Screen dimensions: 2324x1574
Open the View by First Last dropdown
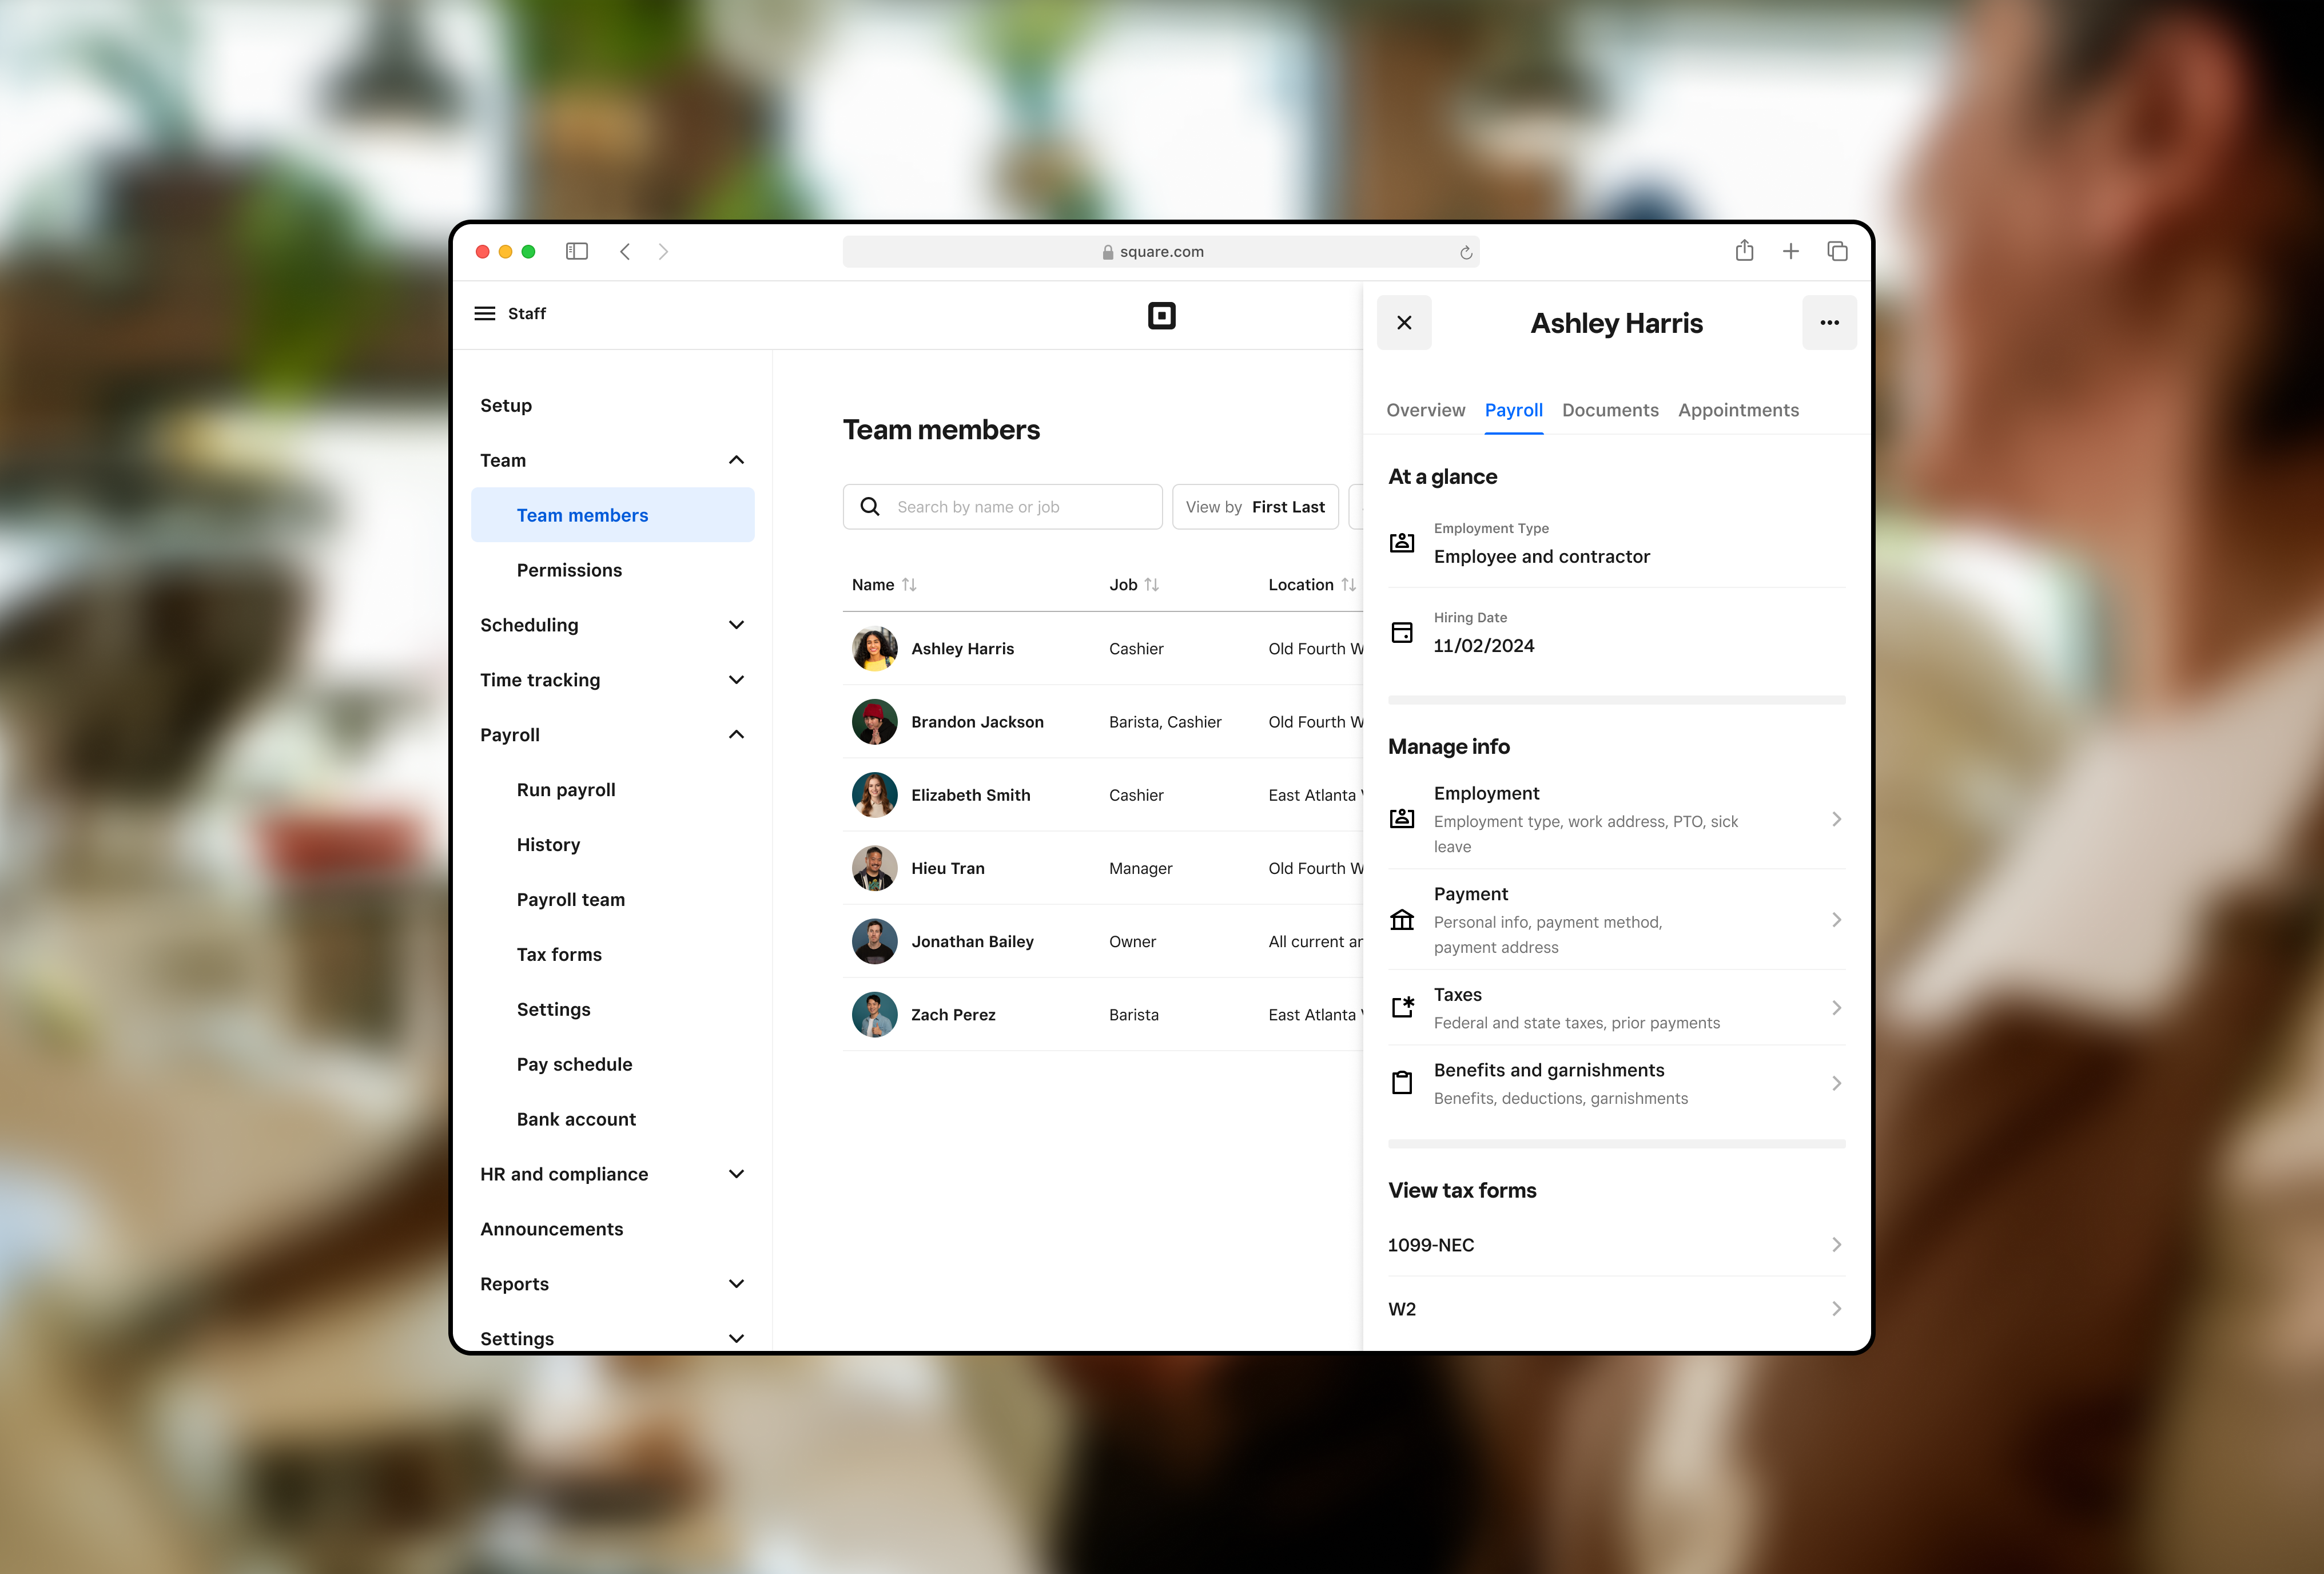1255,507
